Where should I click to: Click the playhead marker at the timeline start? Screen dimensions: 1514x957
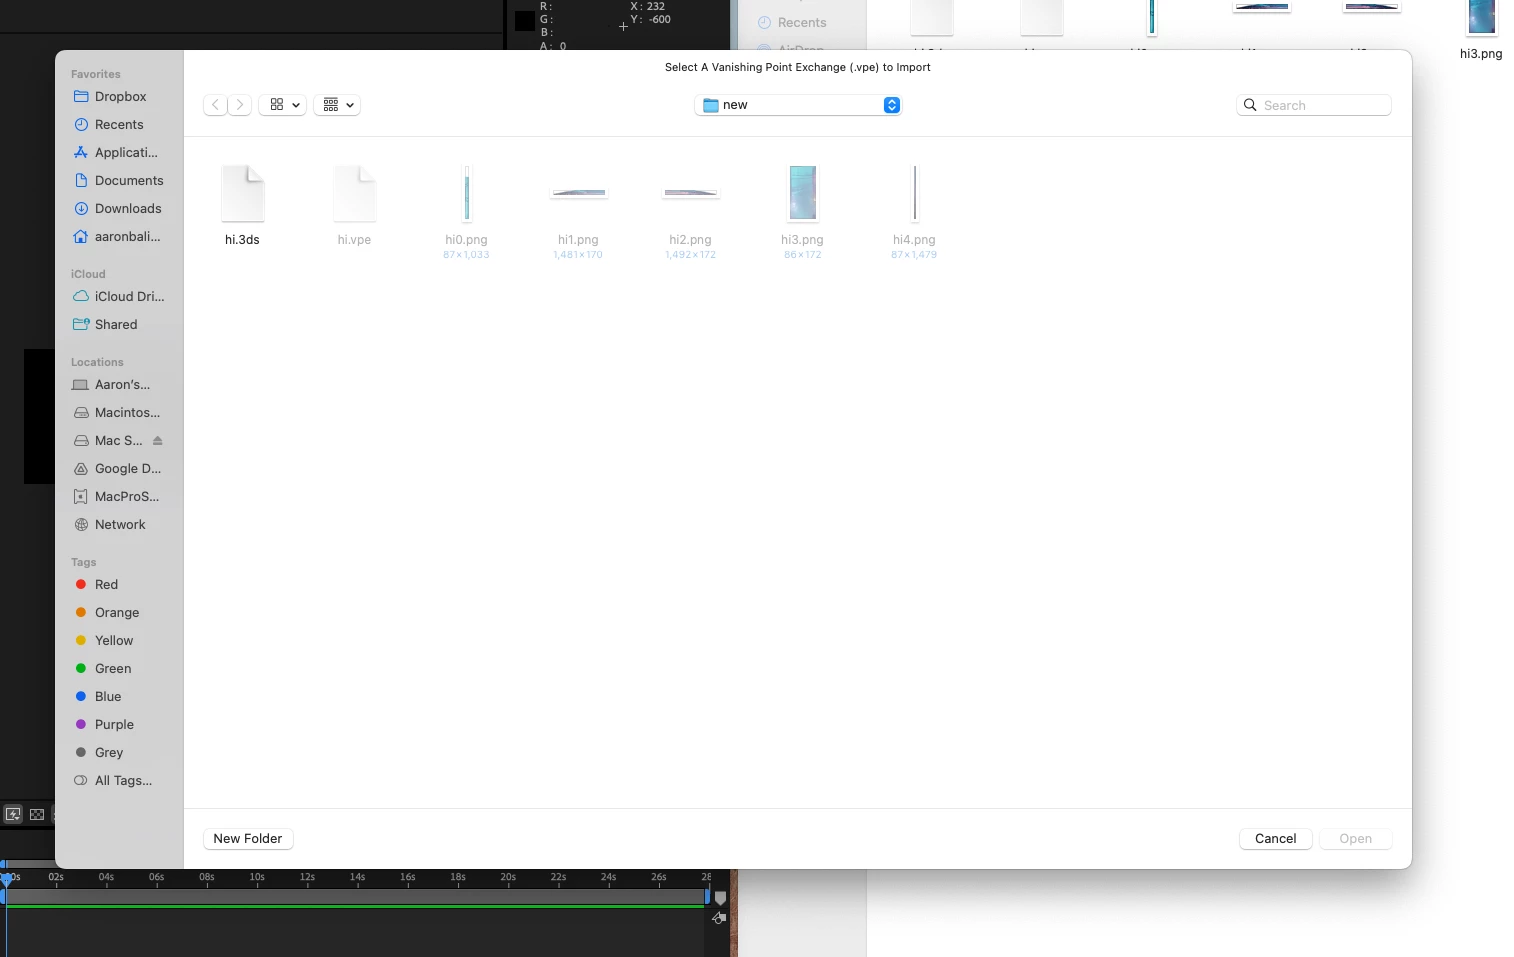6,879
